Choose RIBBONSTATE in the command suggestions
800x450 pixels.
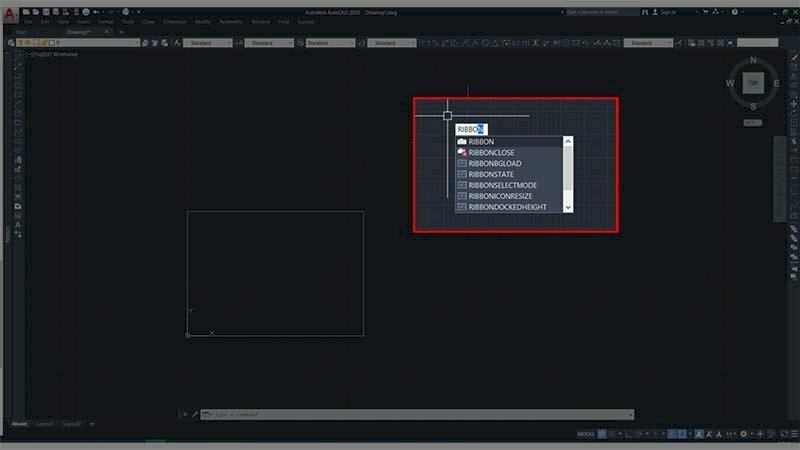pyautogui.click(x=491, y=174)
